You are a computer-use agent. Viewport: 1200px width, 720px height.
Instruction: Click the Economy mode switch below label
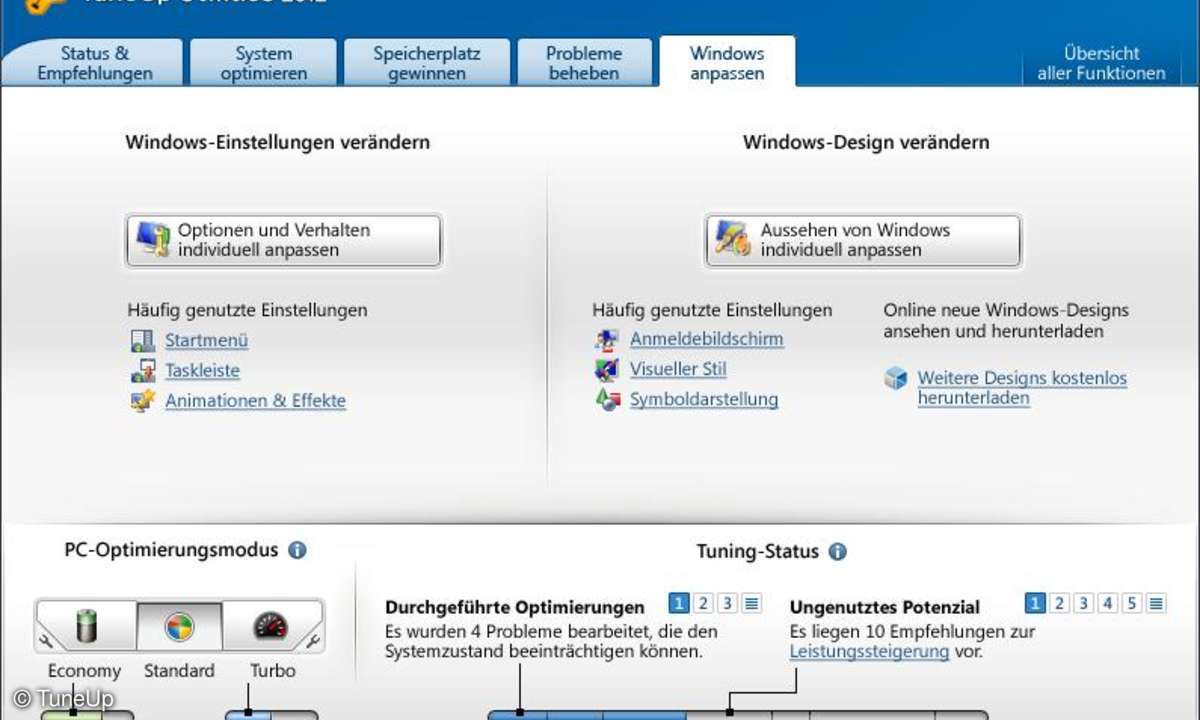[87, 715]
